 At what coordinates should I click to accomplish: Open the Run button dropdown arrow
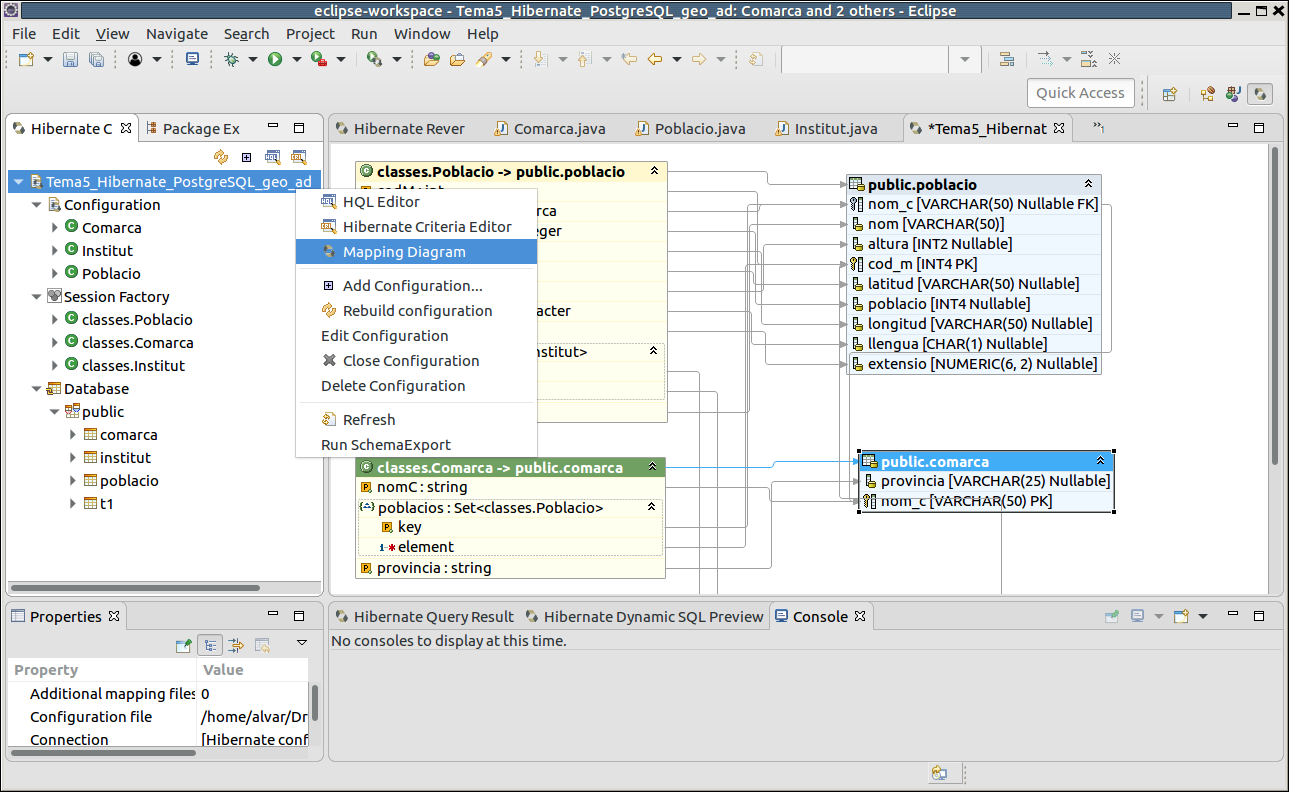pyautogui.click(x=297, y=60)
